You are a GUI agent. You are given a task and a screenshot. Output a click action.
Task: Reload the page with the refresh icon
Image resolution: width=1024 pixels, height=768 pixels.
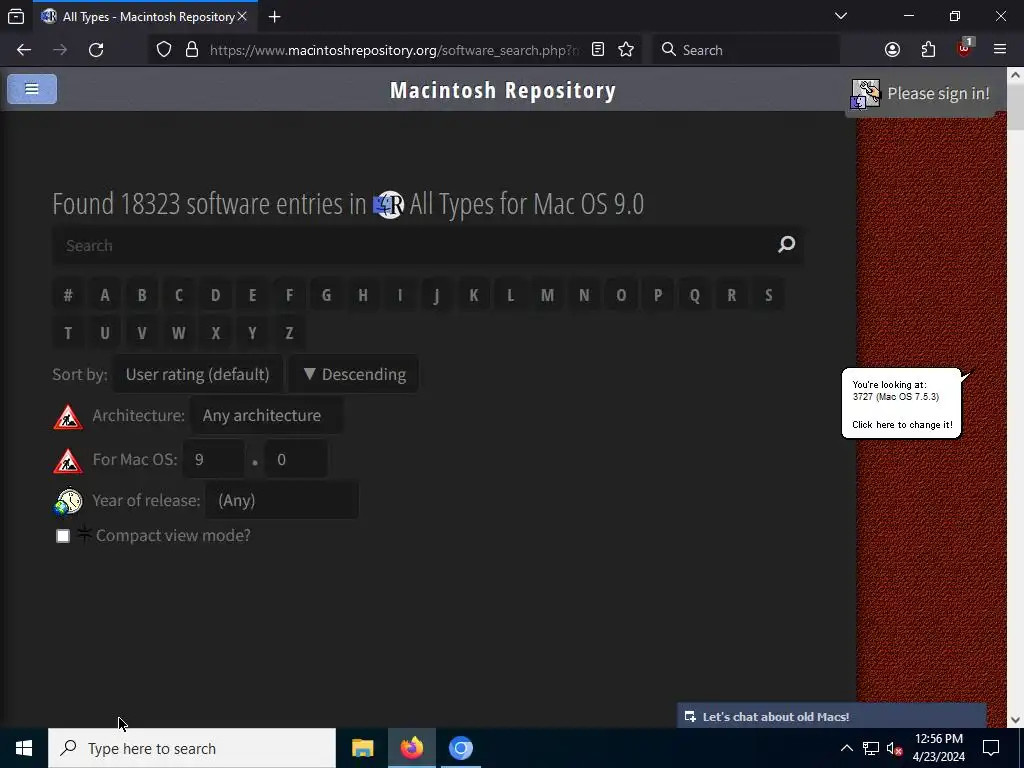click(96, 50)
